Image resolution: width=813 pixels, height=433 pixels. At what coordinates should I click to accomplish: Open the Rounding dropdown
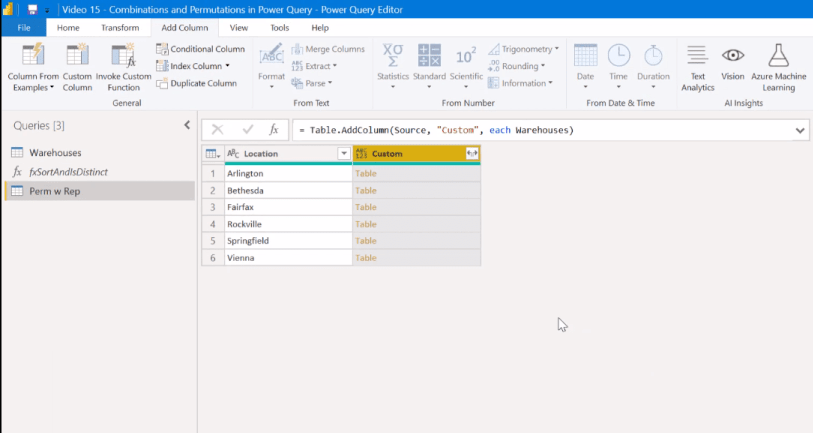pos(517,66)
